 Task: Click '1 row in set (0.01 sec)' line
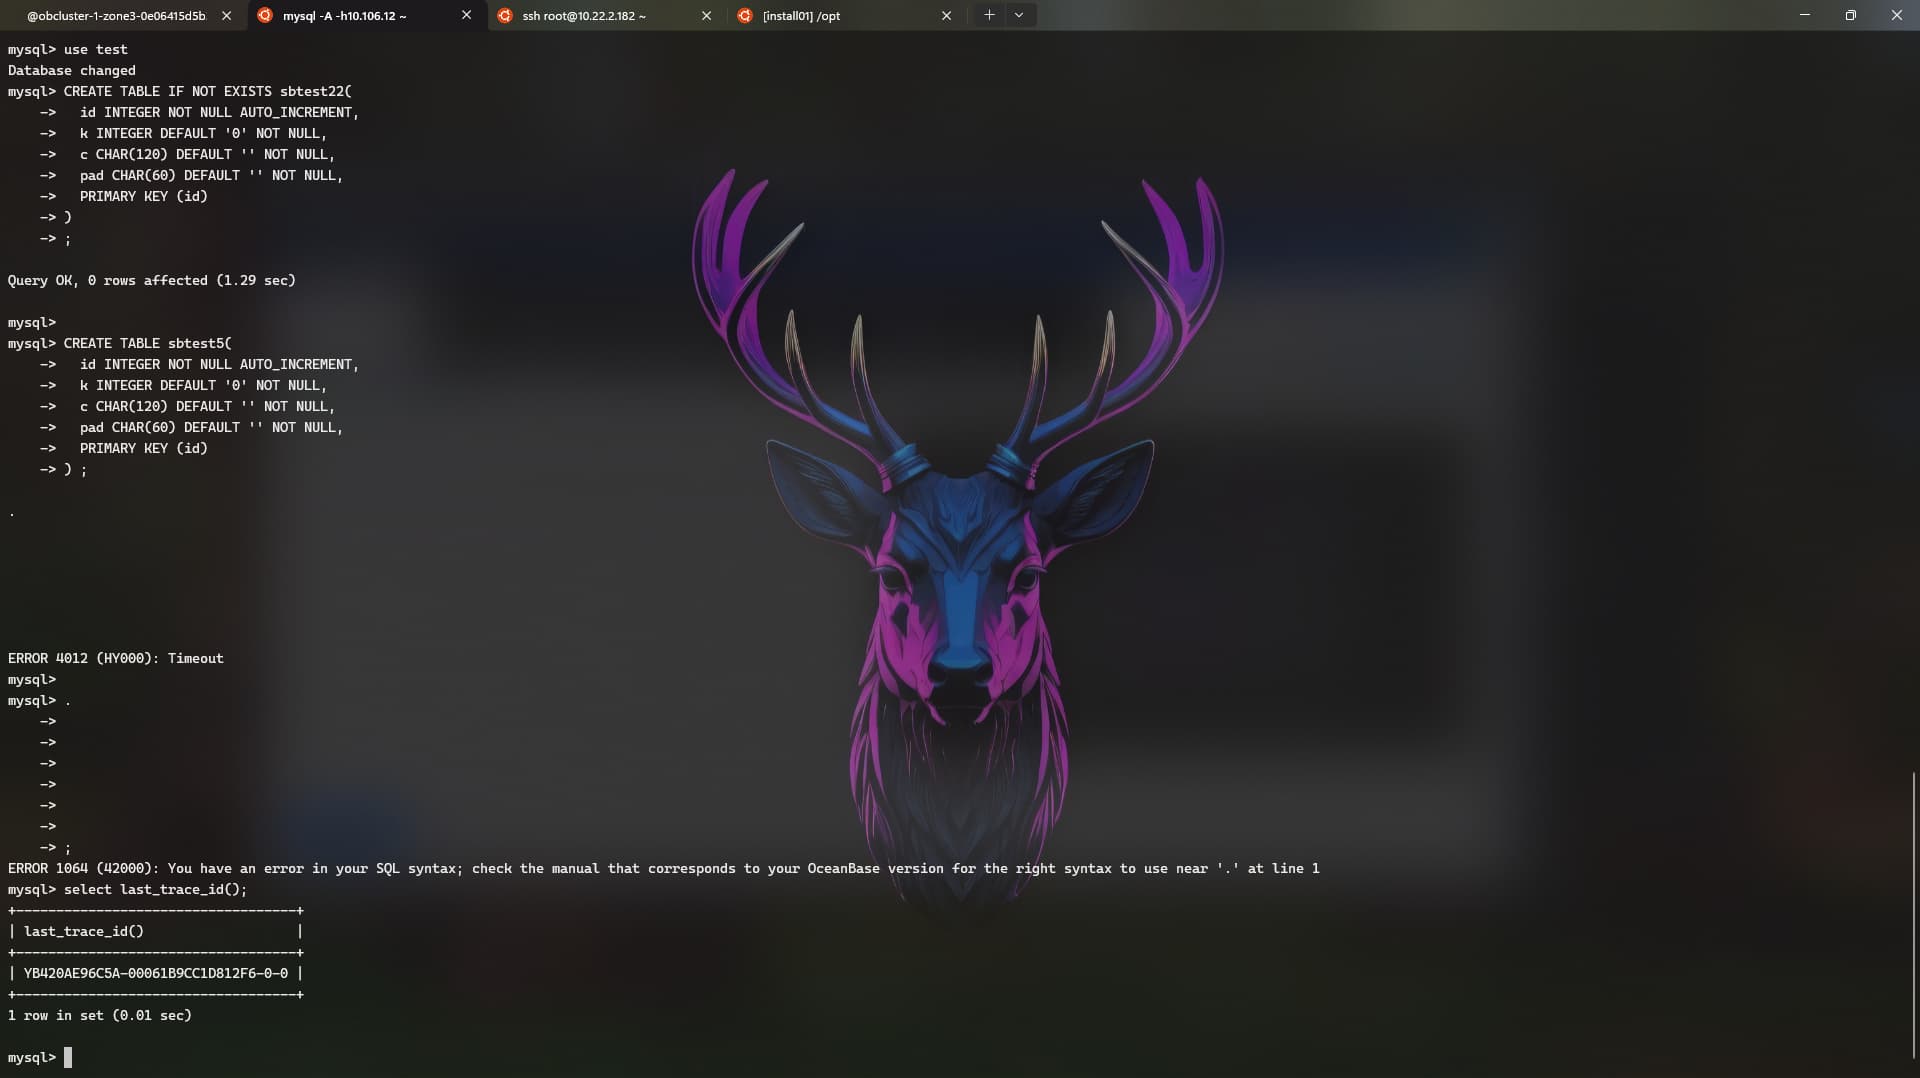[x=100, y=1015]
